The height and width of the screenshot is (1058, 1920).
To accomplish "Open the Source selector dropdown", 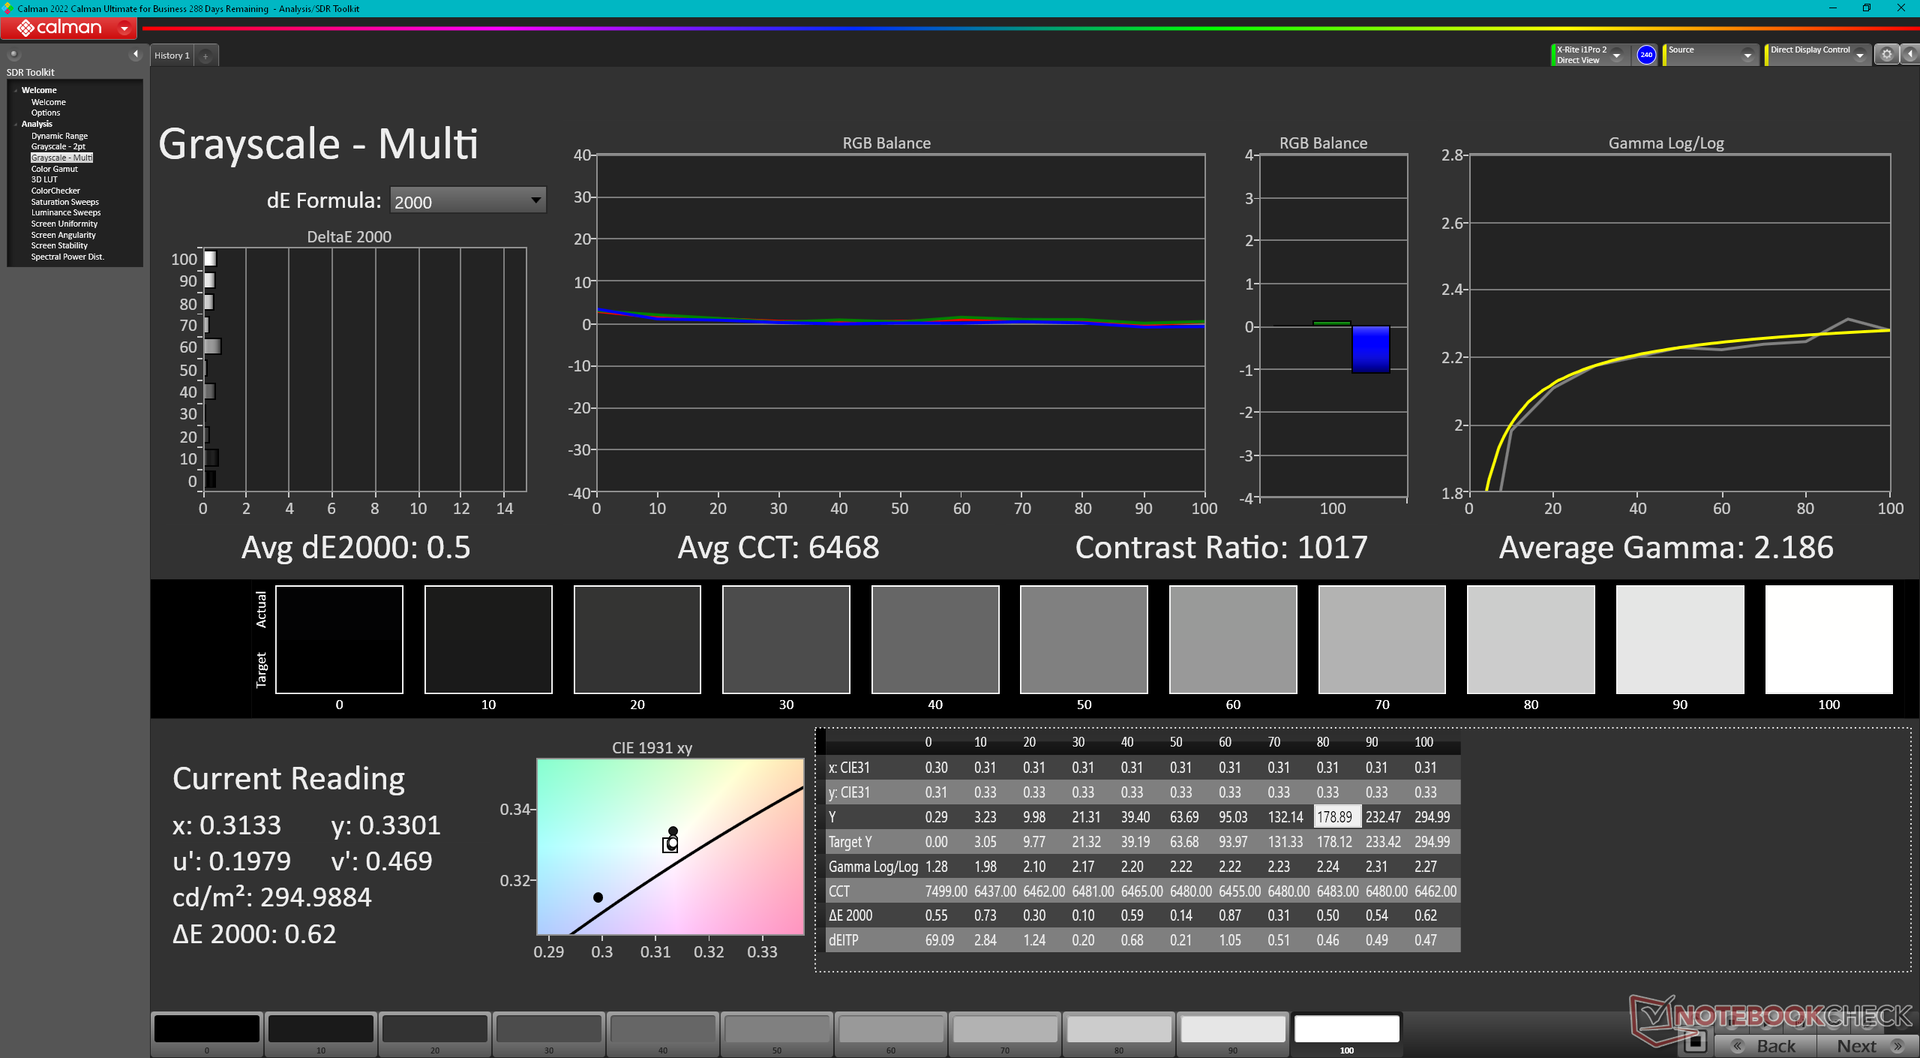I will (1747, 56).
